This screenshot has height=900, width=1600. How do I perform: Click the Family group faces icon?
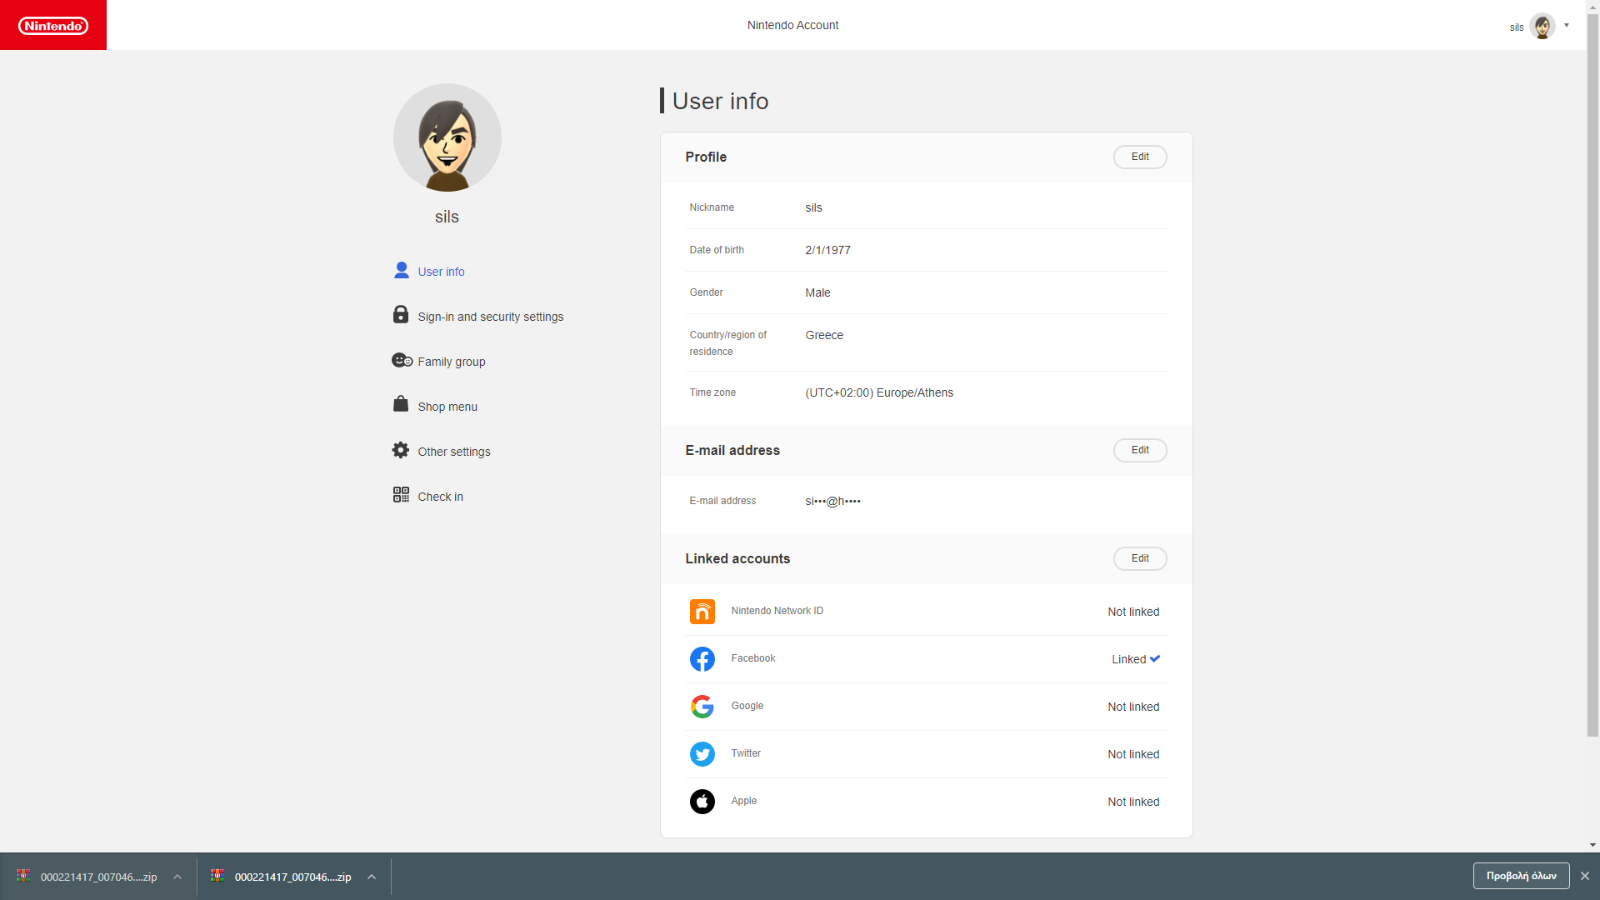[402, 360]
